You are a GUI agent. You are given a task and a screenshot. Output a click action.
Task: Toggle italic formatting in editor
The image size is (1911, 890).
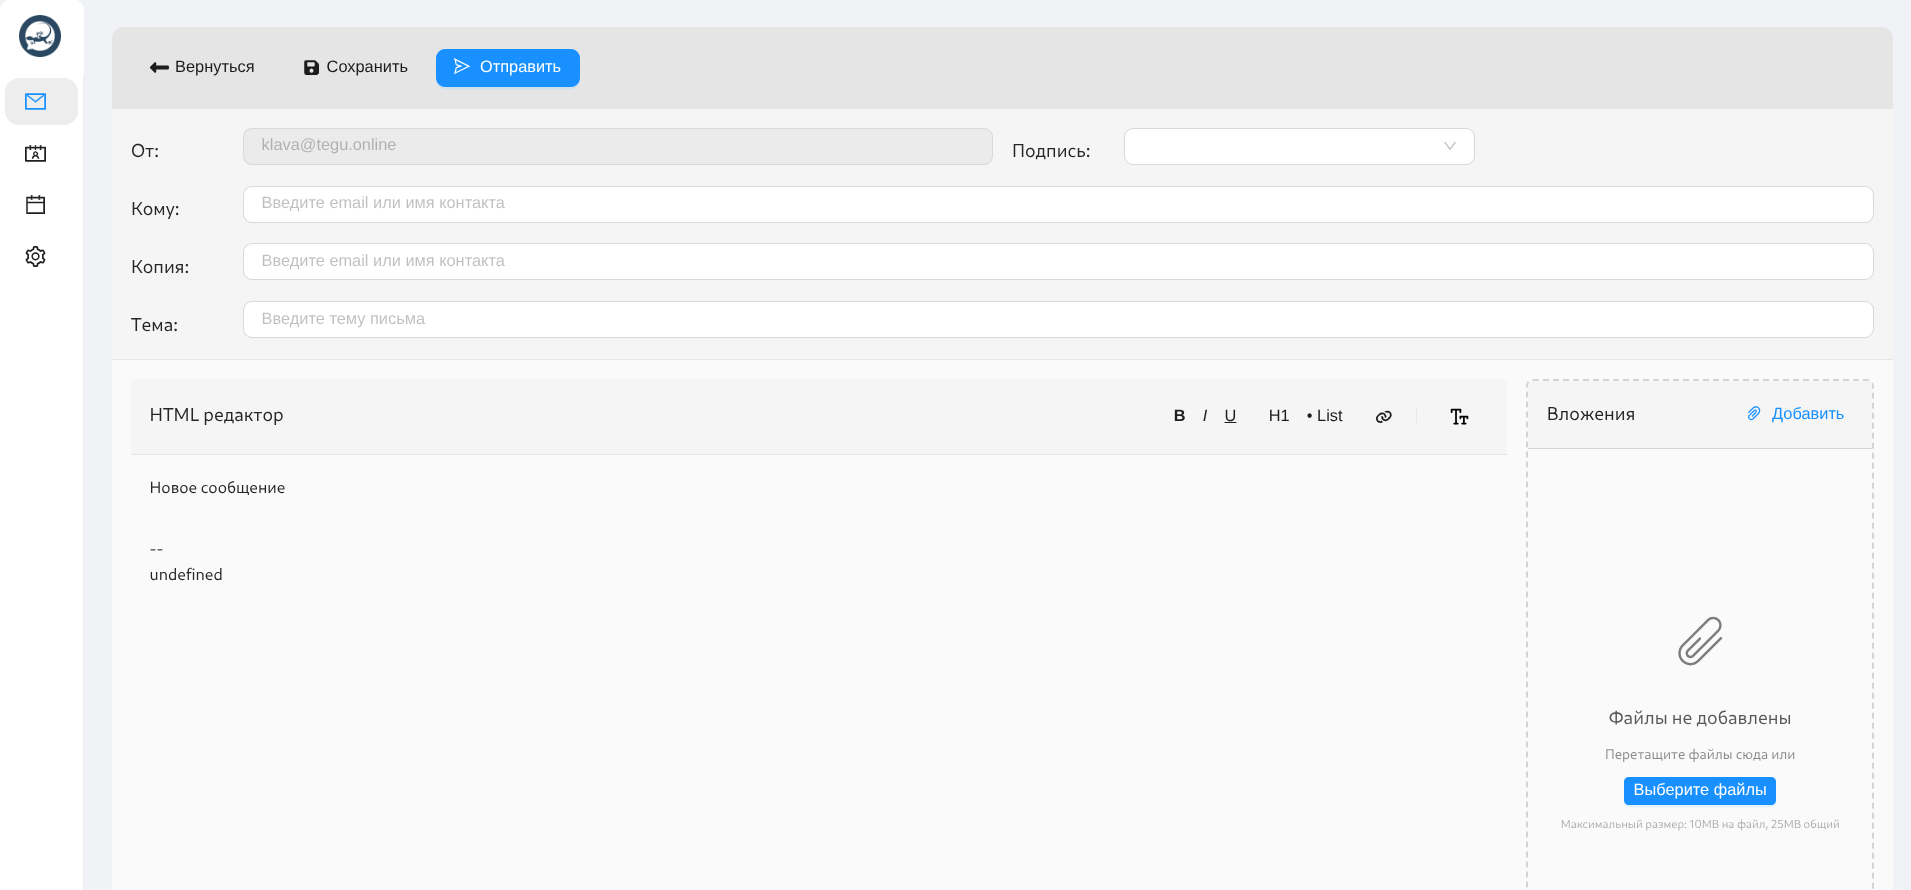(1205, 416)
